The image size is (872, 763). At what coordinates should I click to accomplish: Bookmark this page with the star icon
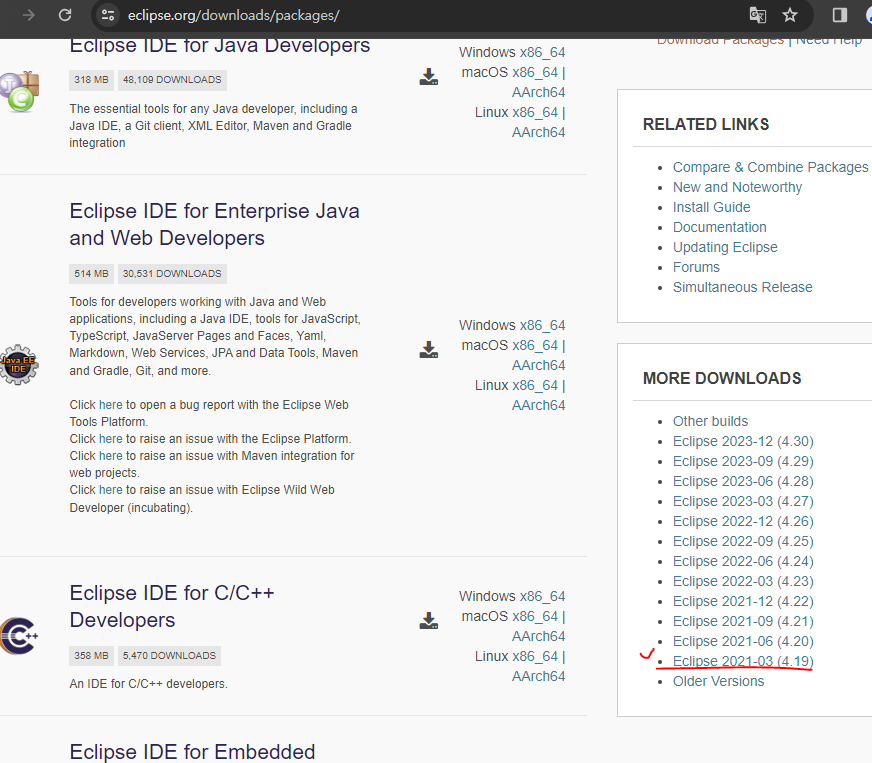click(790, 15)
